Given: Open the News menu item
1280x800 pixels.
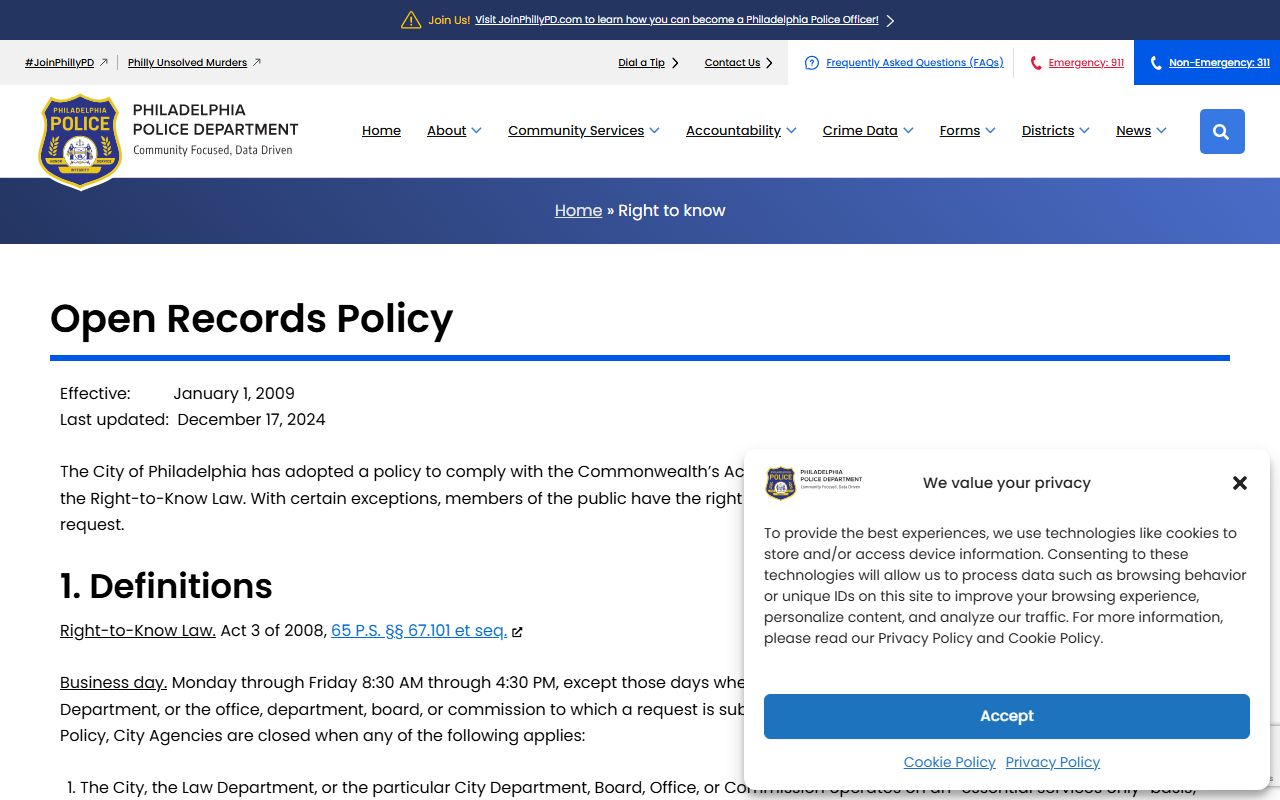Looking at the screenshot, I should (x=1133, y=131).
